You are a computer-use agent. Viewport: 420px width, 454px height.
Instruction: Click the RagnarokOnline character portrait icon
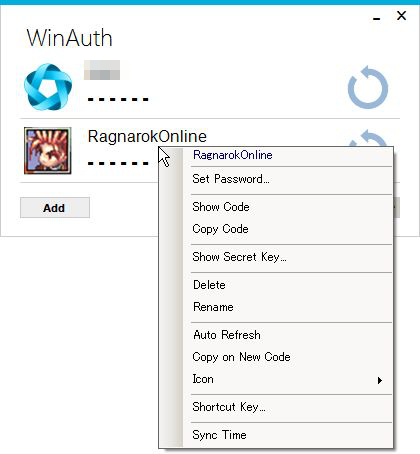48,151
